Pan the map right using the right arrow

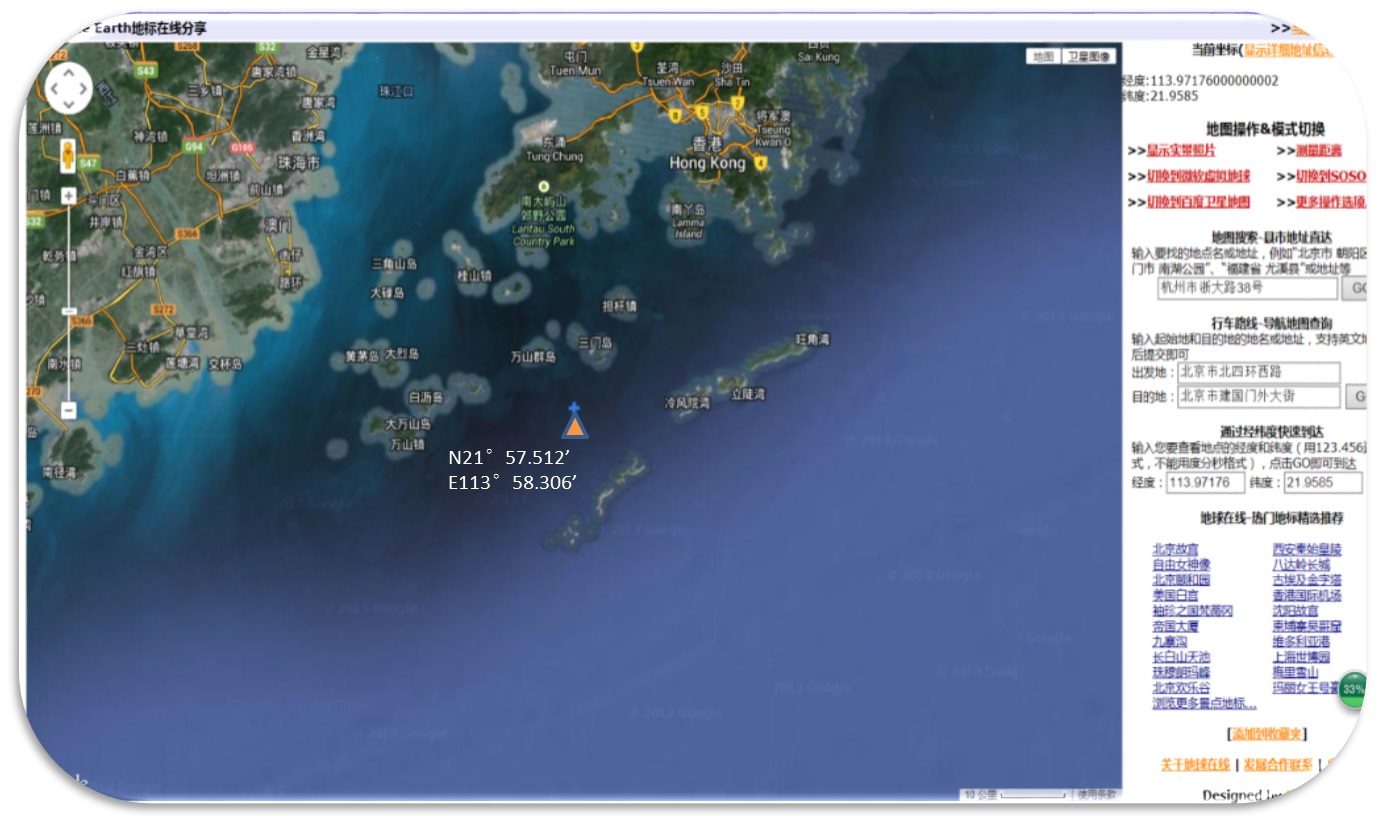coord(86,91)
